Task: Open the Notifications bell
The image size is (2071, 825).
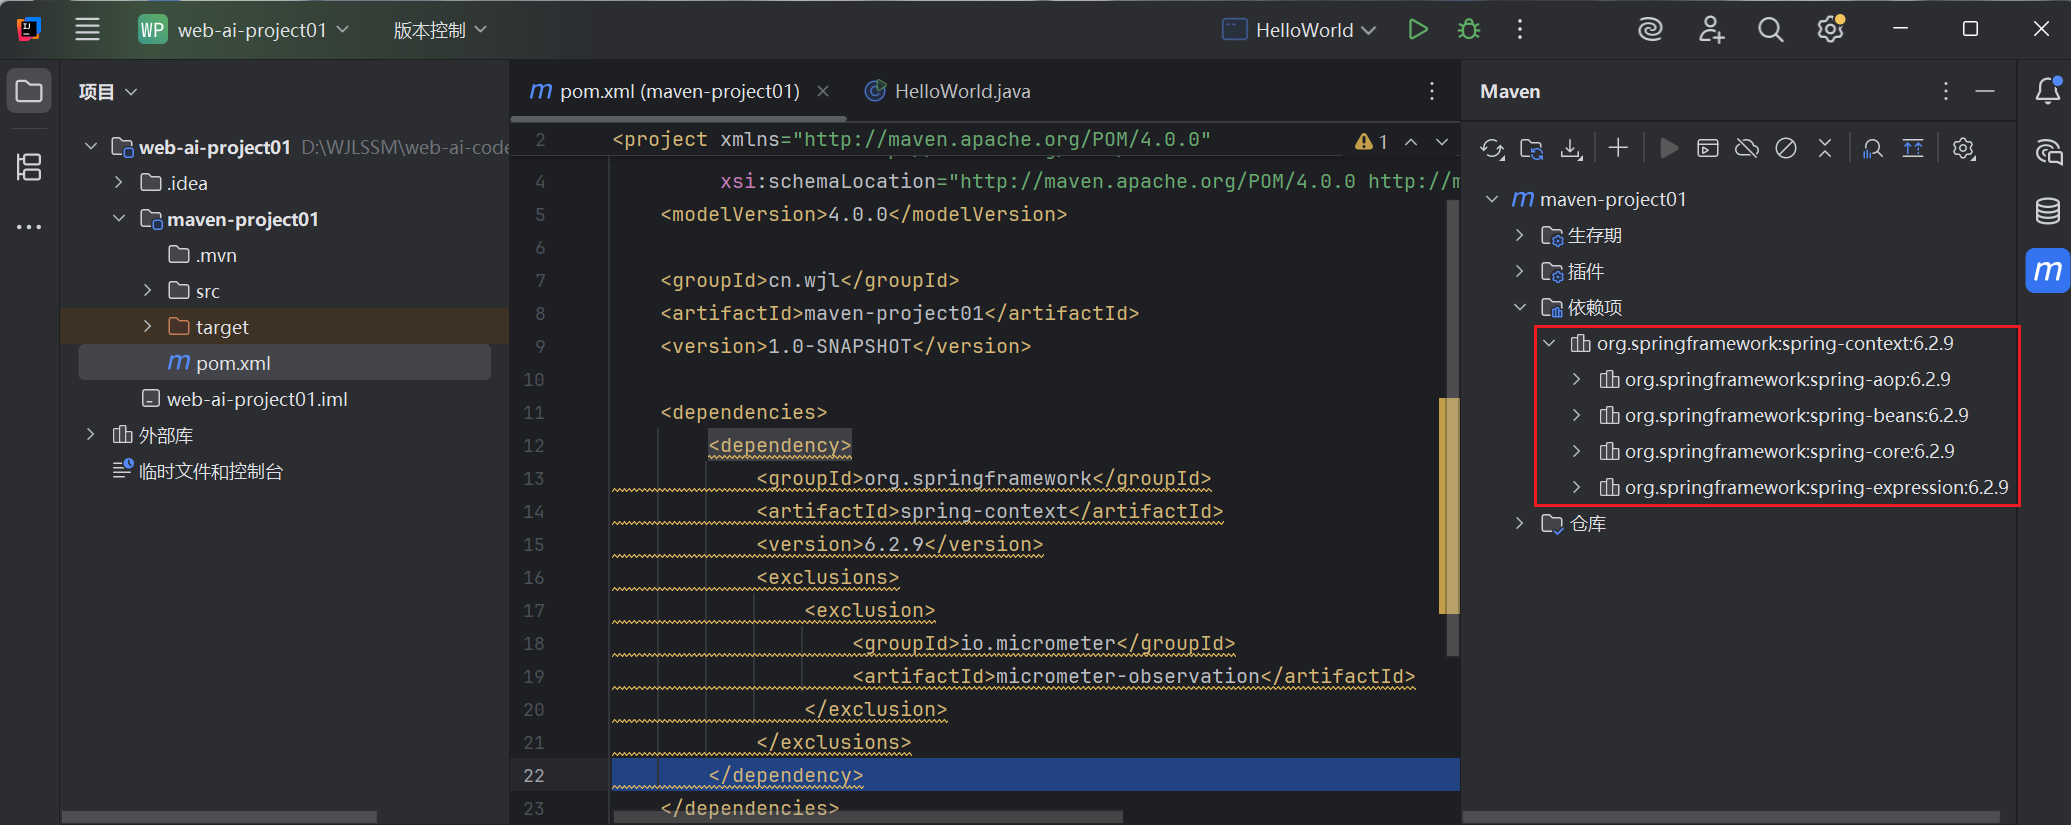Action: pyautogui.click(x=2048, y=92)
